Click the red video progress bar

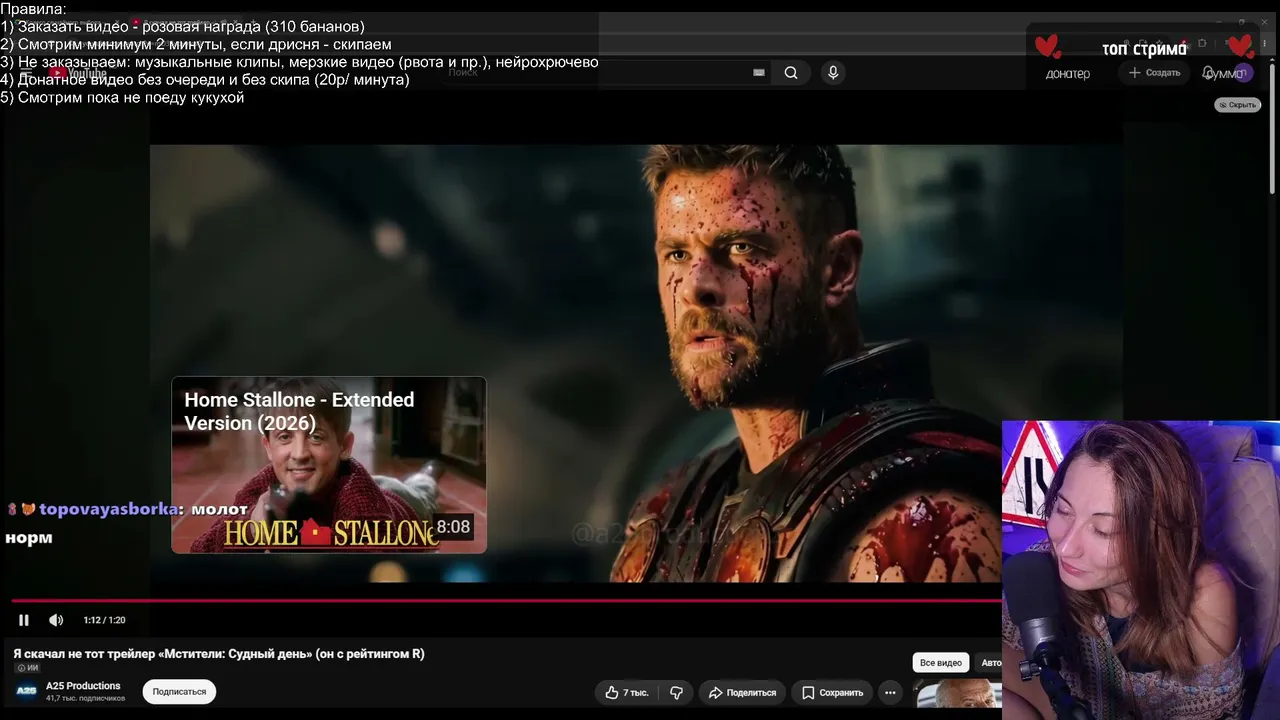pyautogui.click(x=506, y=601)
